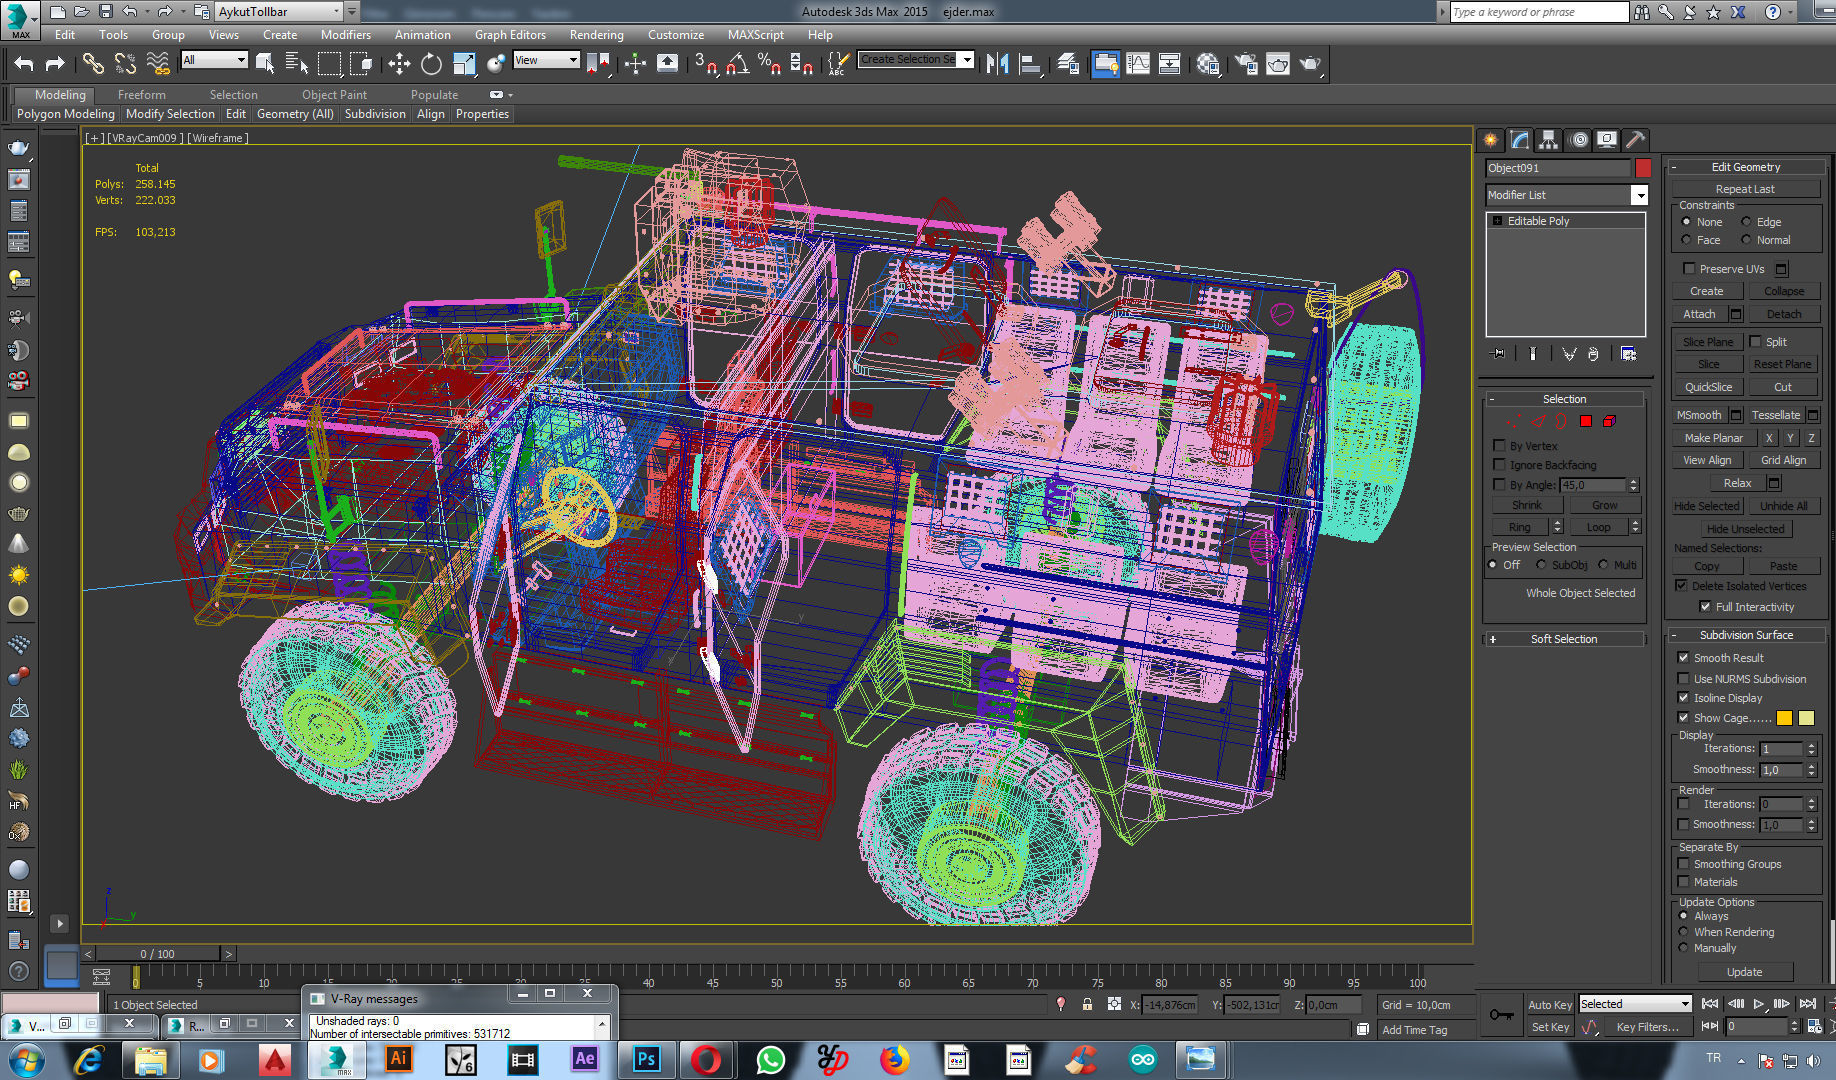Click the Attach button
Viewport: 1836px width, 1080px height.
click(x=1699, y=314)
